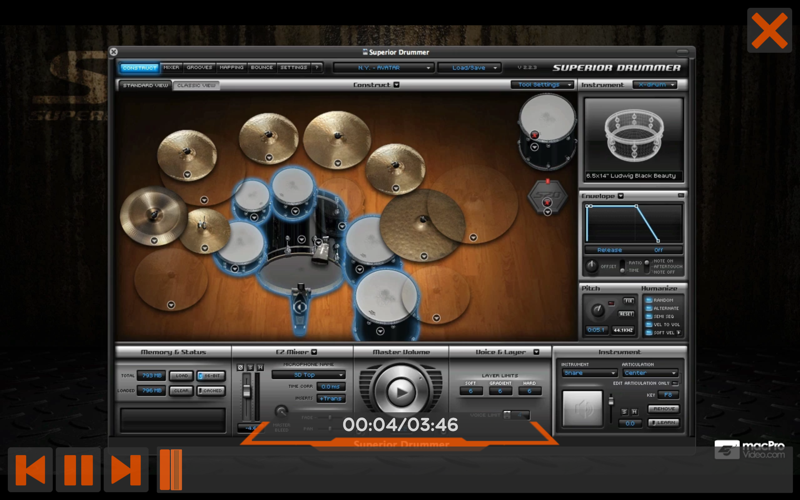Open the Bounce tab
Screen dimensions: 800x500
point(262,67)
